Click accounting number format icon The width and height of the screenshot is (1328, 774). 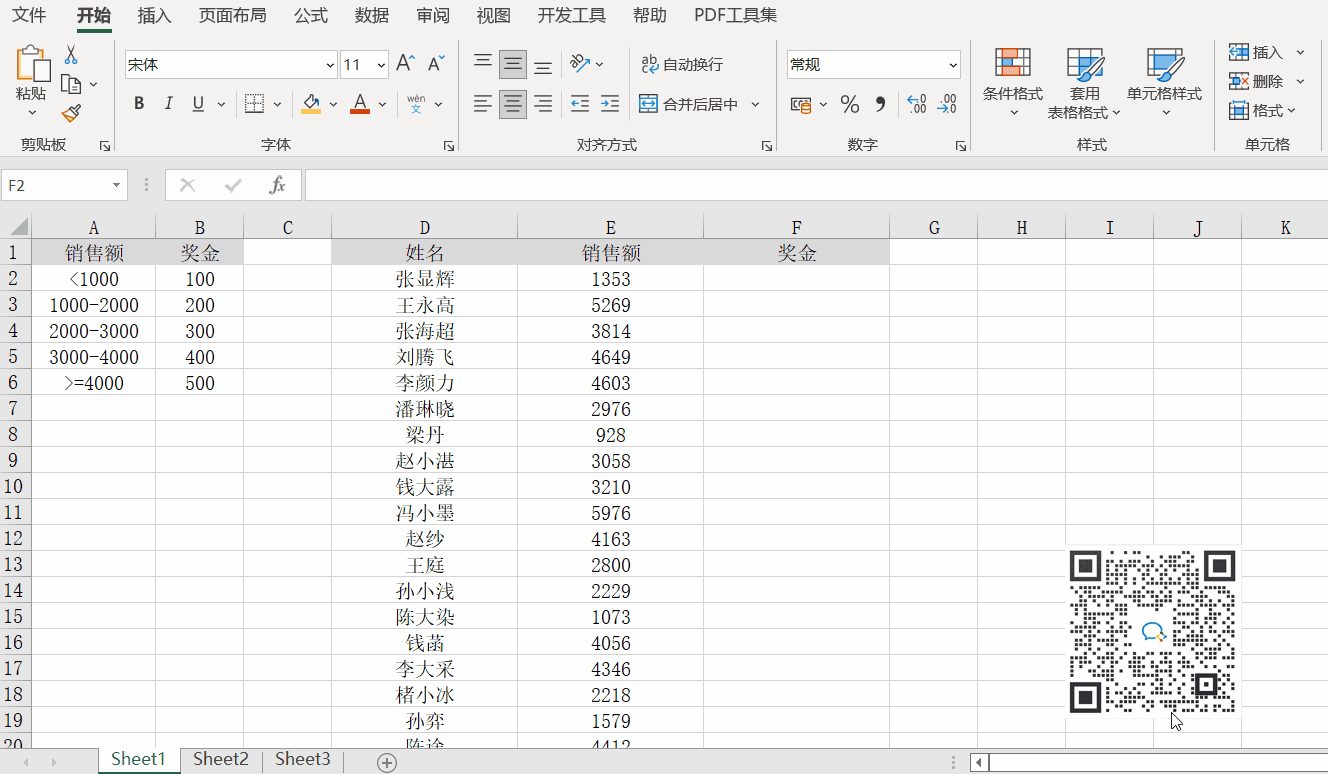tap(800, 104)
